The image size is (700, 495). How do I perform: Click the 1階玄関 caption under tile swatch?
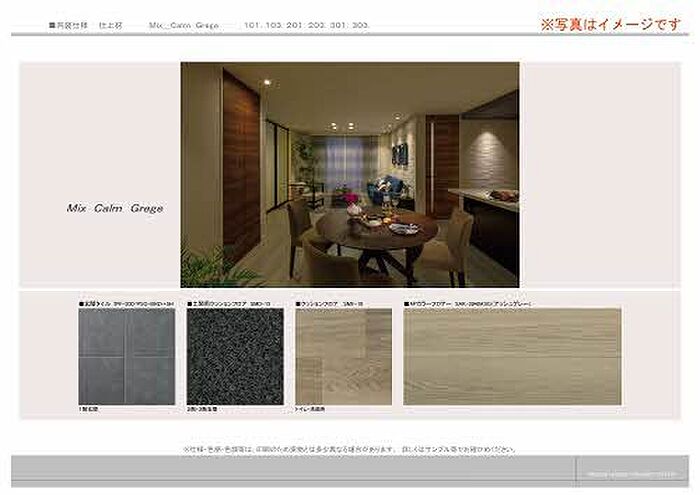point(91,411)
